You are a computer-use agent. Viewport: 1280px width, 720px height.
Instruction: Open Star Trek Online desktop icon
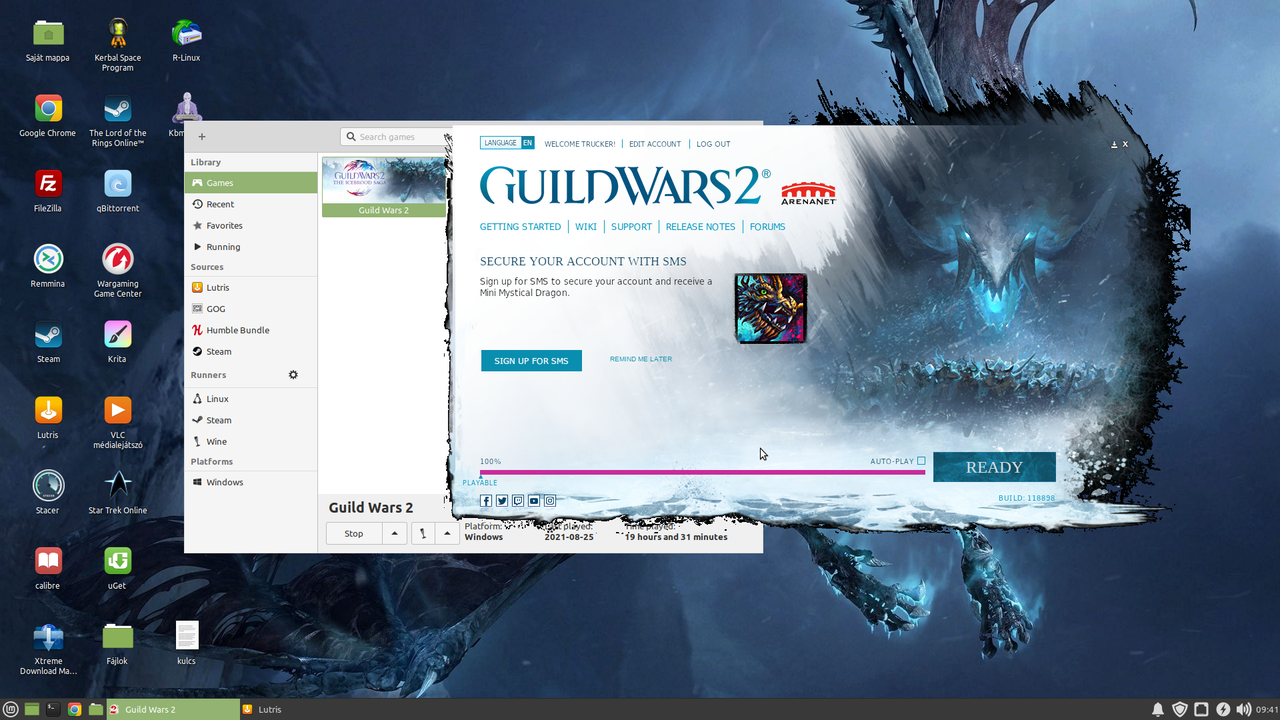coord(118,491)
